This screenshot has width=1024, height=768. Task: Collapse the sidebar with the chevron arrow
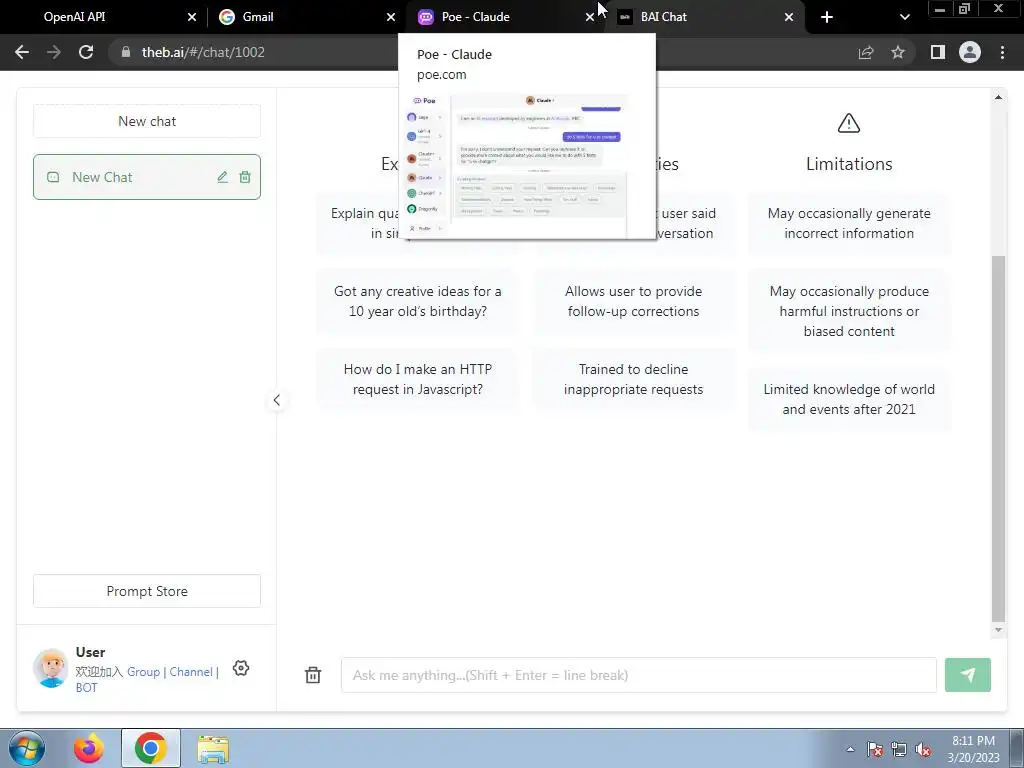[276, 400]
